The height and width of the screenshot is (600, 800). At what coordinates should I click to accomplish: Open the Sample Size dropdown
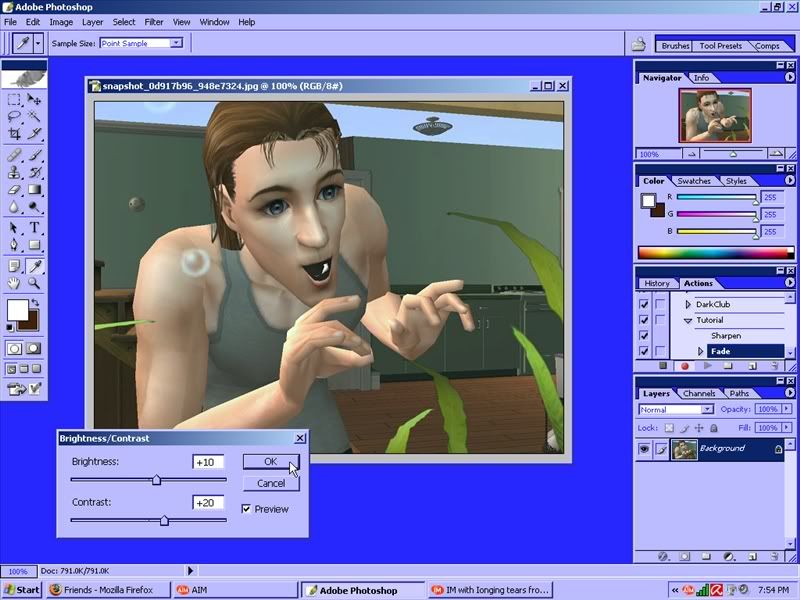176,43
